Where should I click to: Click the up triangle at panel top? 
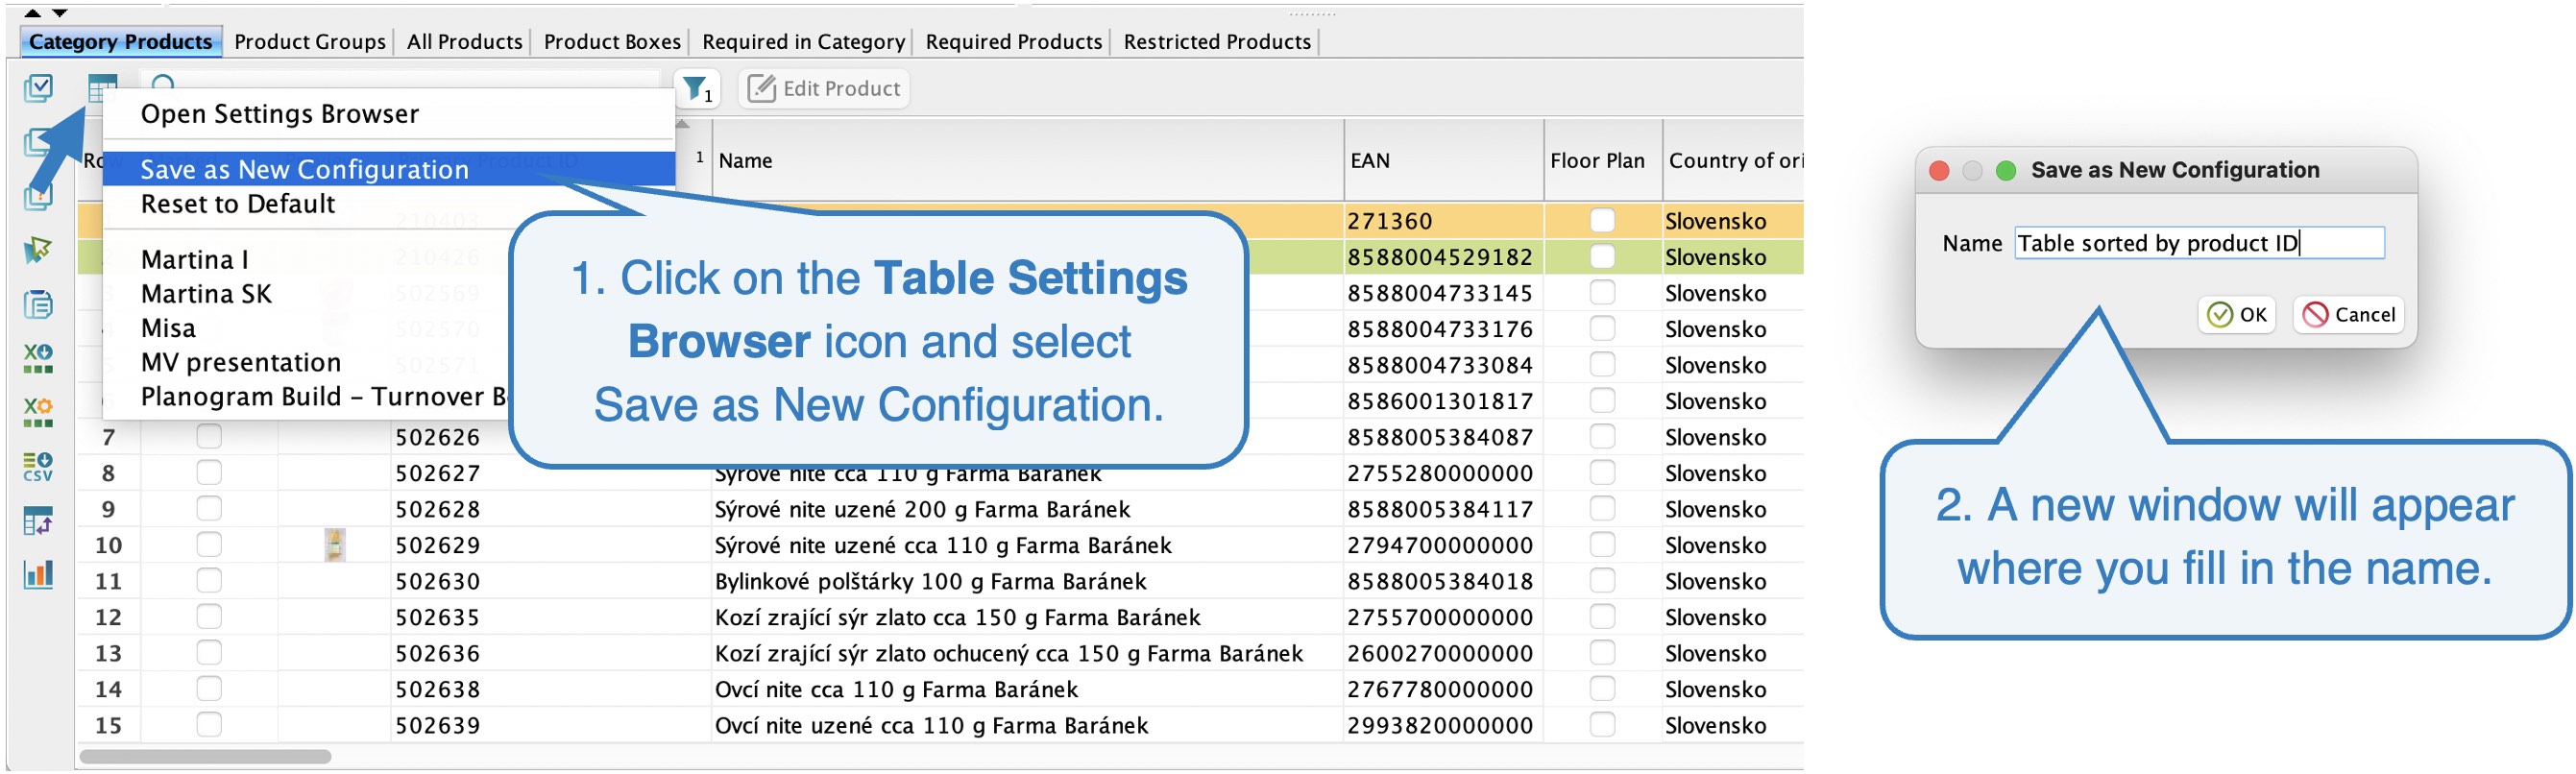(x=32, y=13)
